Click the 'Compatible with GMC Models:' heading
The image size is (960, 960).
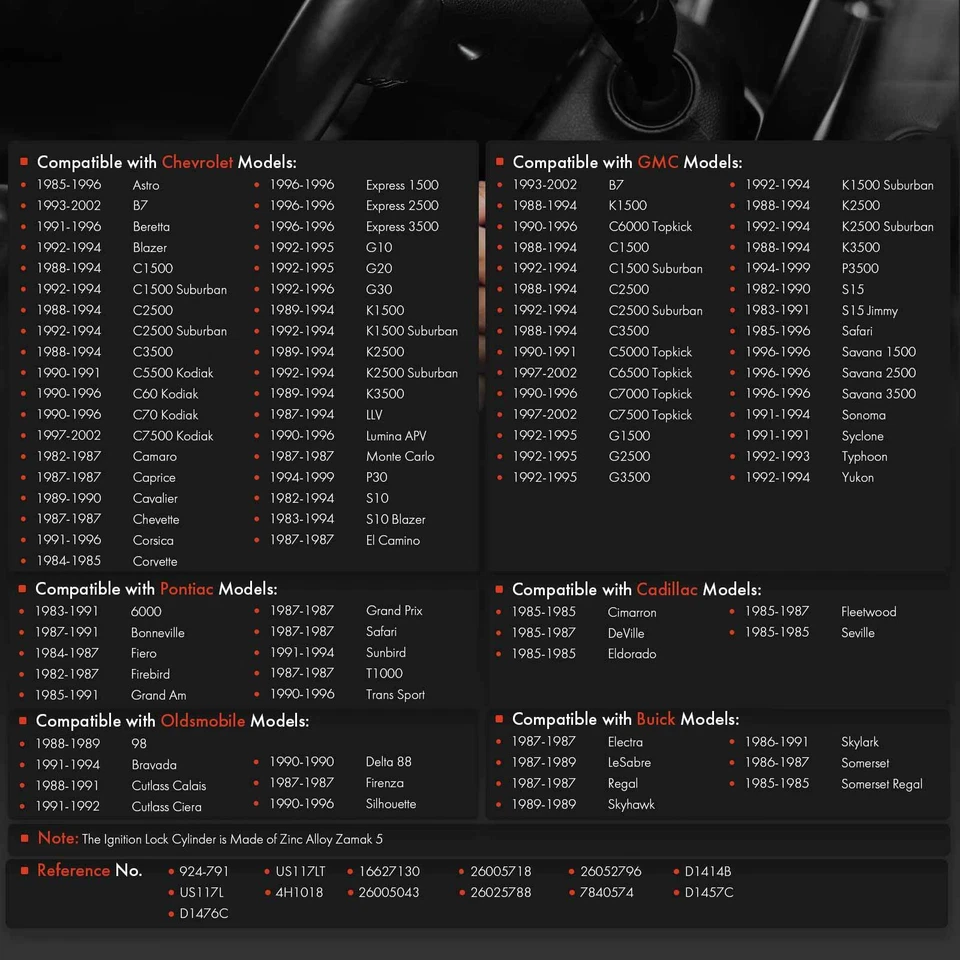[627, 162]
